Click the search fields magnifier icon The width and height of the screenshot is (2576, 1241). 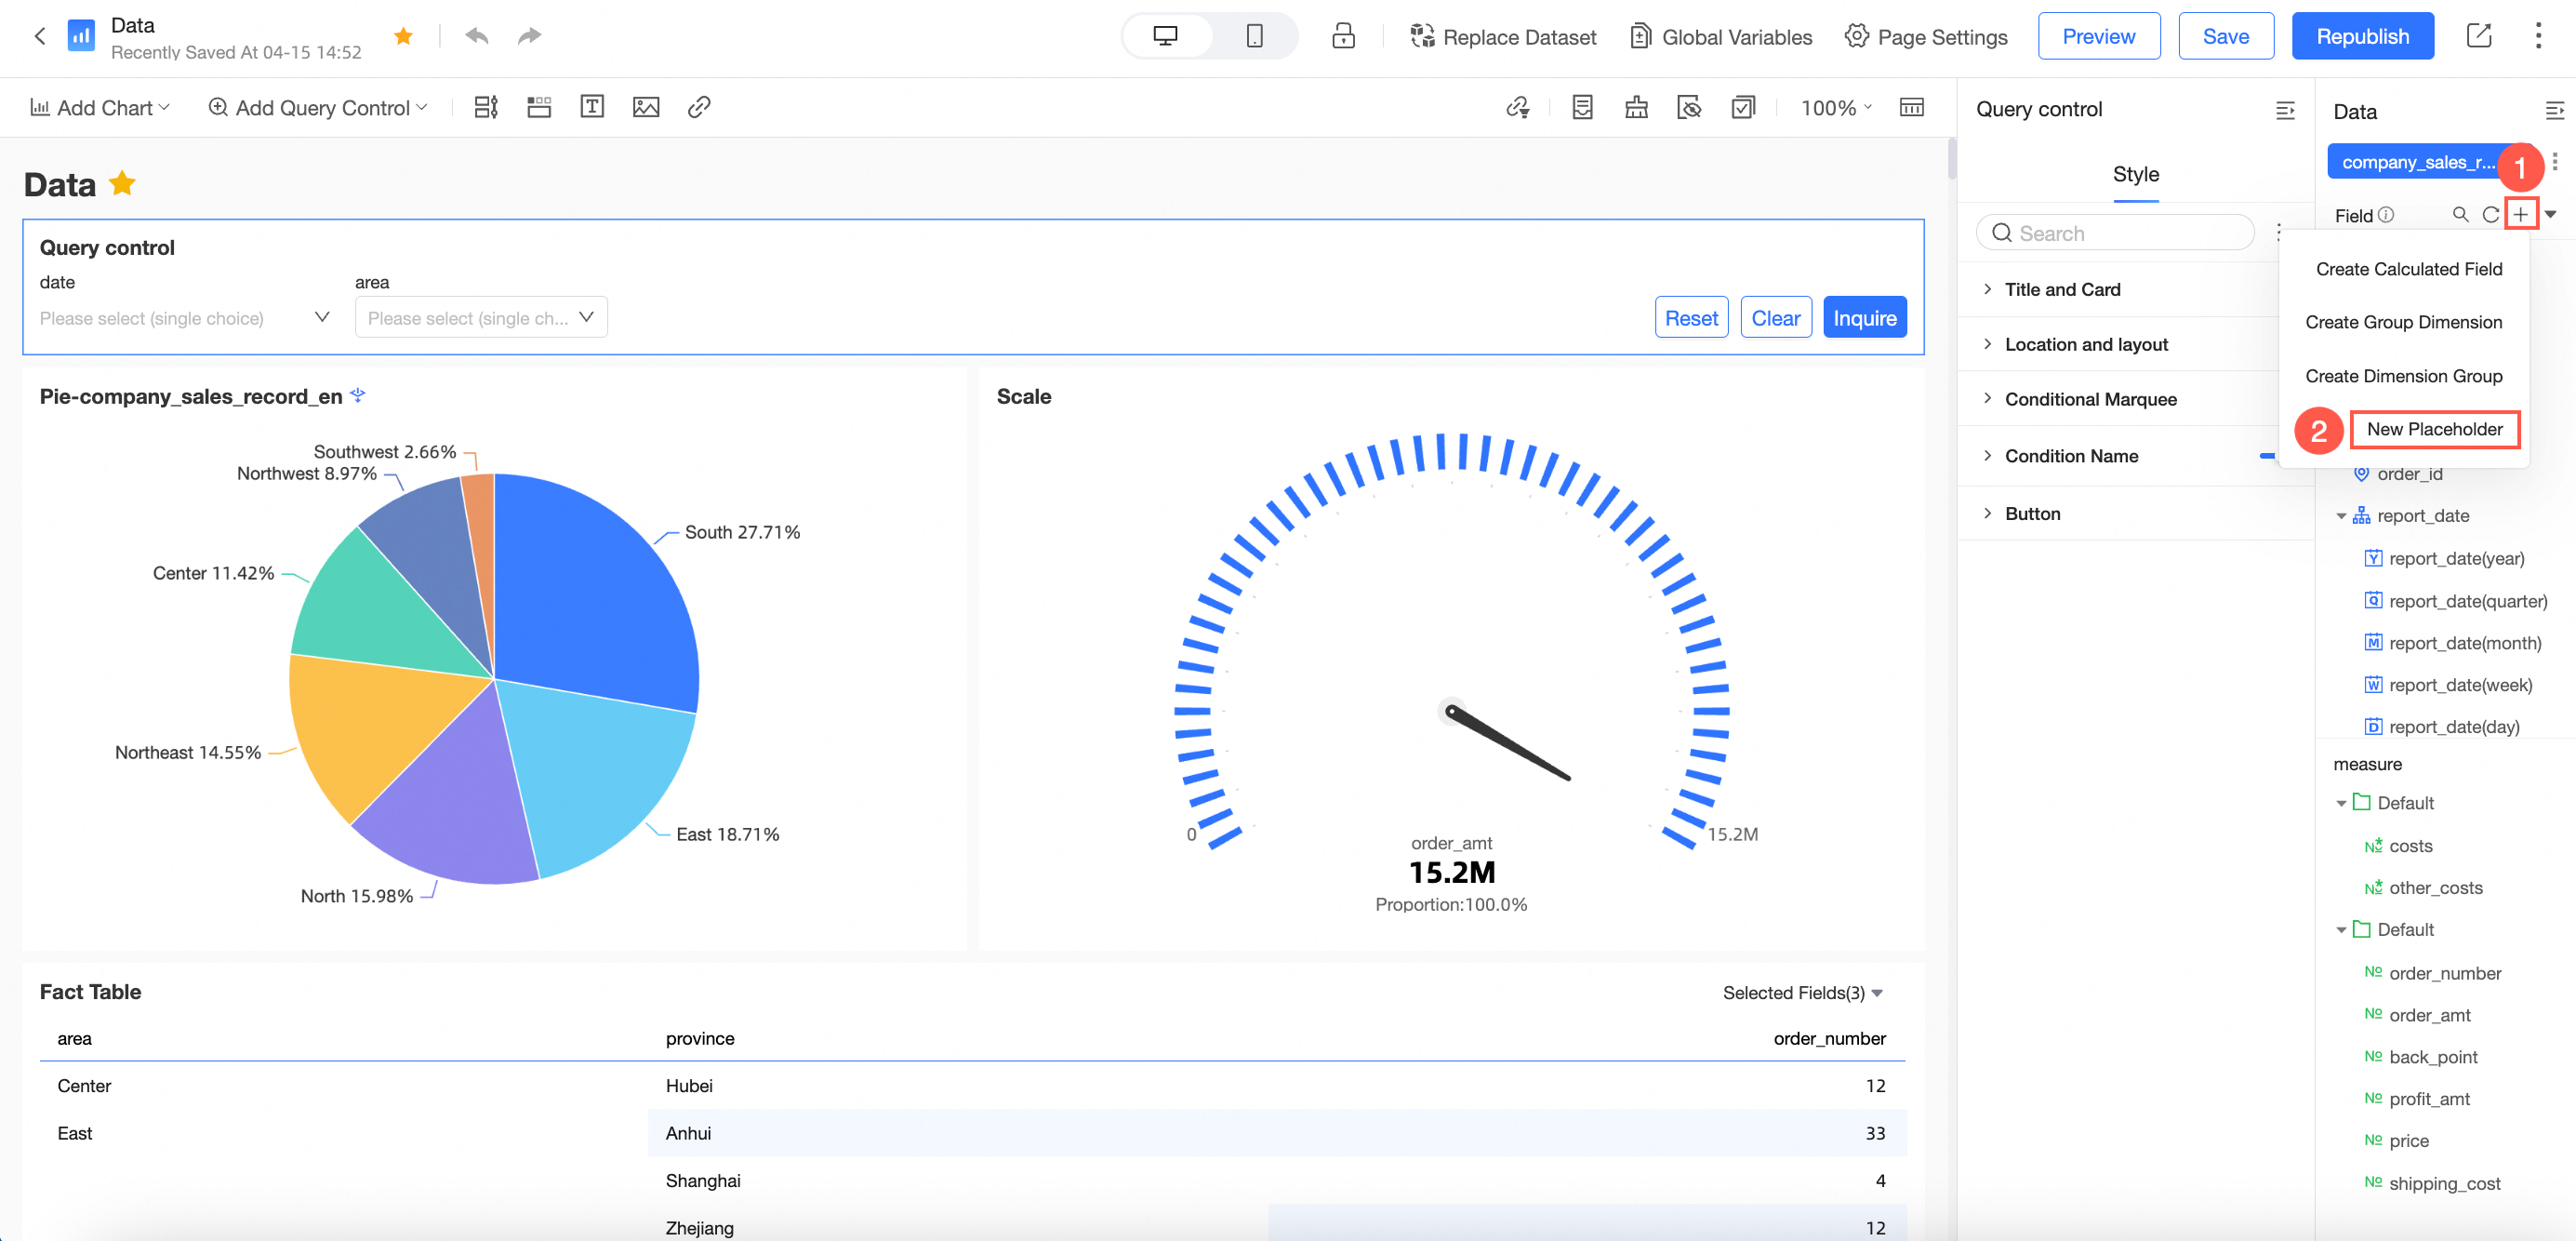point(2460,215)
